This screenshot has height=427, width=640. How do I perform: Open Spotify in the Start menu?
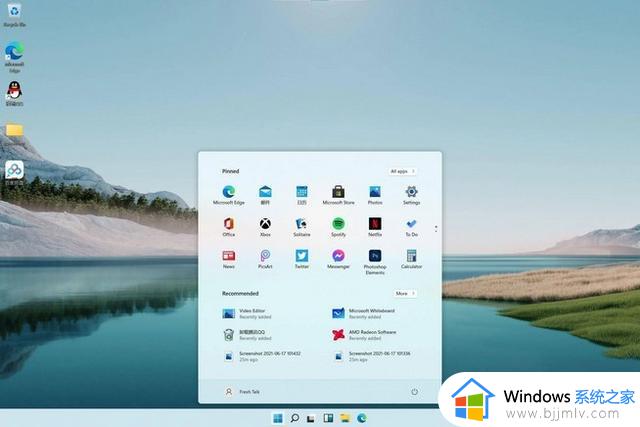[338, 227]
